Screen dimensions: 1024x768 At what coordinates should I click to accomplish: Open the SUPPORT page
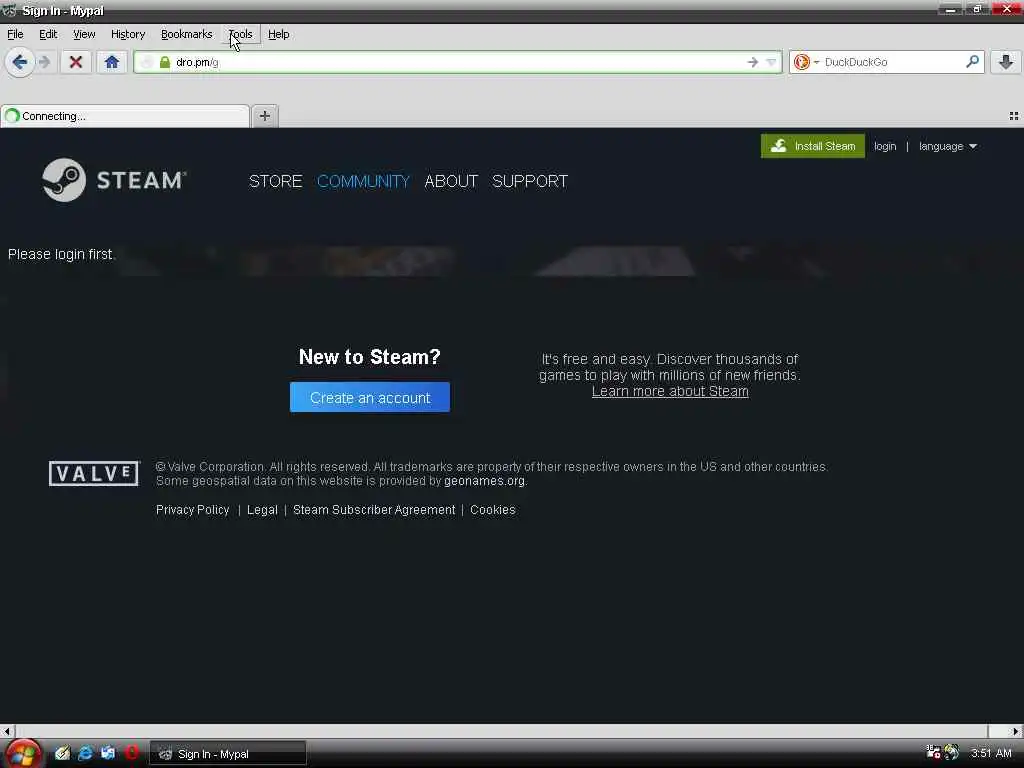pyautogui.click(x=530, y=181)
